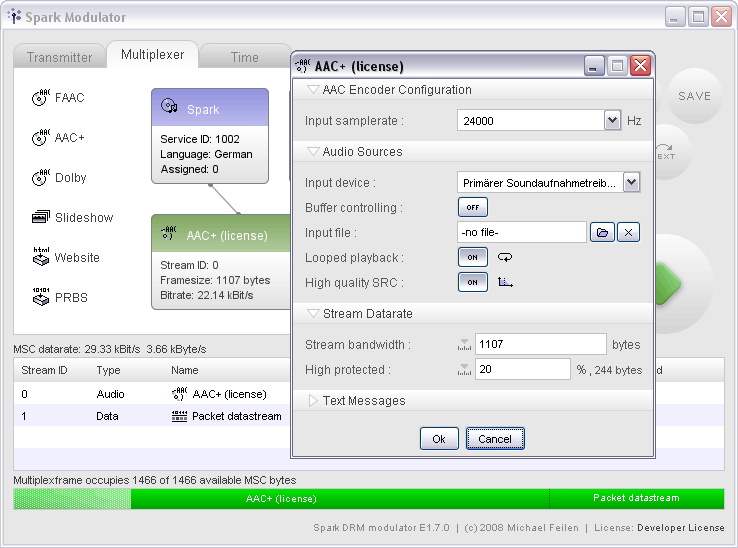
Task: Switch to the Time tab
Action: click(245, 57)
